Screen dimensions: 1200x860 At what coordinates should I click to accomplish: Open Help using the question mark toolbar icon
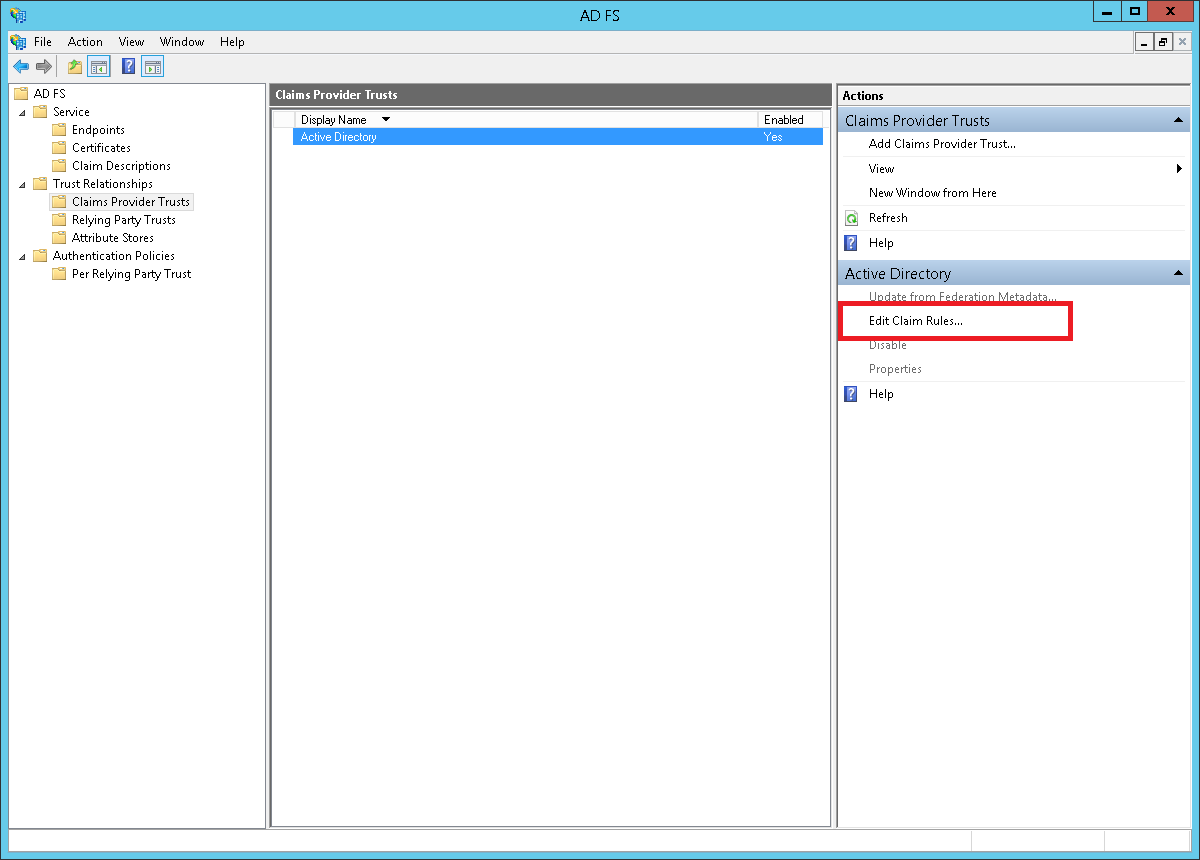(127, 66)
